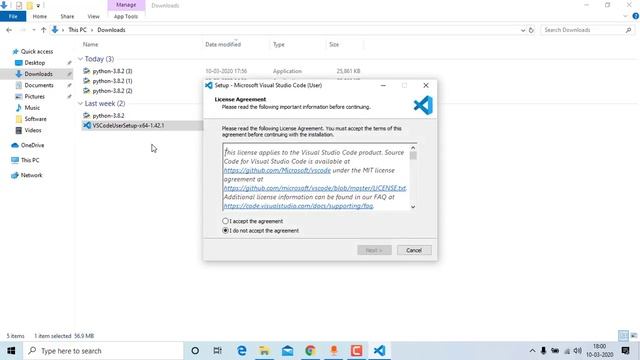The image size is (640, 360).
Task: Click the disabled Next button in setup
Action: point(374,250)
